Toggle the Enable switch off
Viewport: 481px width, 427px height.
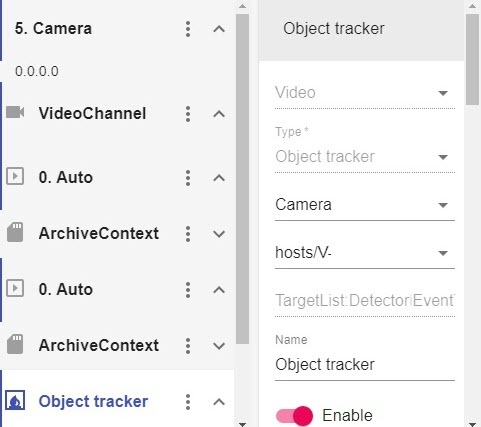pyautogui.click(x=294, y=416)
